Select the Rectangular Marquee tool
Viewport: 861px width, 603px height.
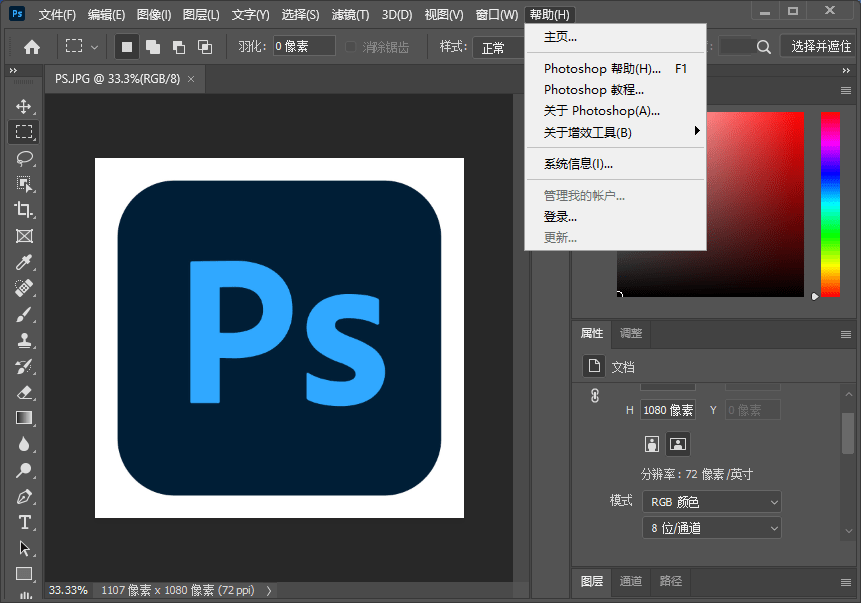click(x=24, y=132)
